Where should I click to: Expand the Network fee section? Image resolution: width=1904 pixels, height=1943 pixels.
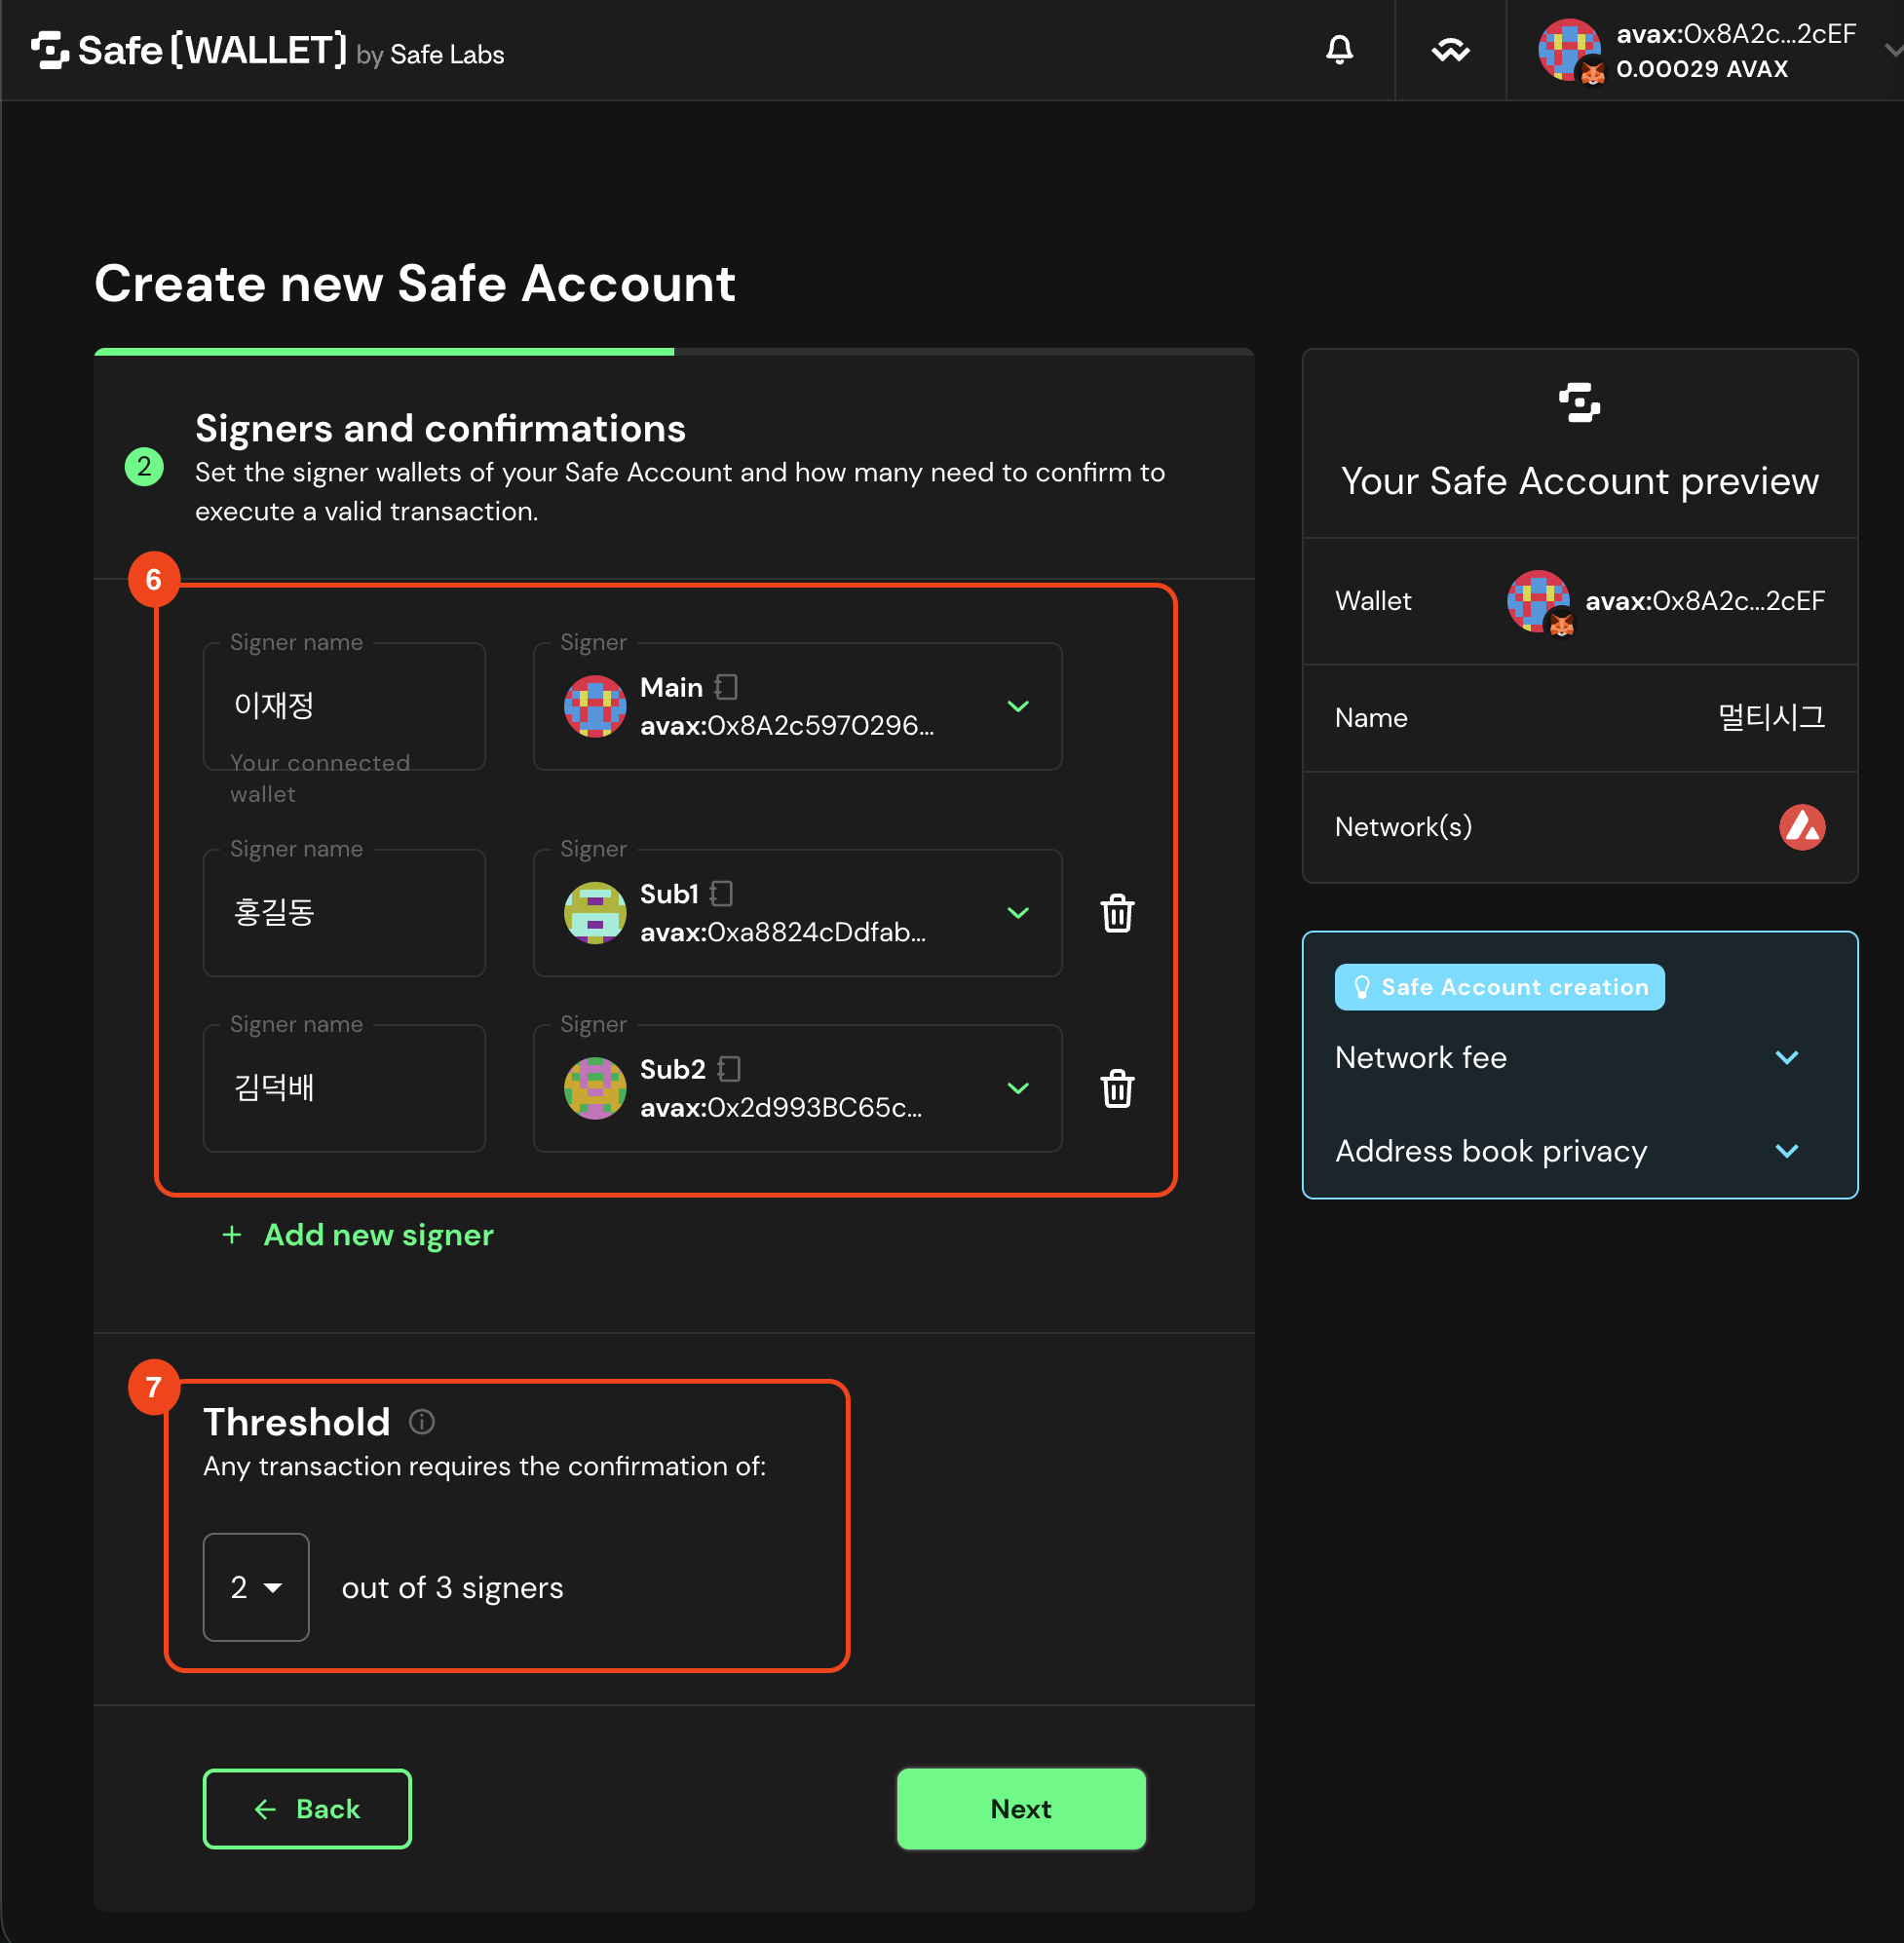(x=1580, y=1057)
